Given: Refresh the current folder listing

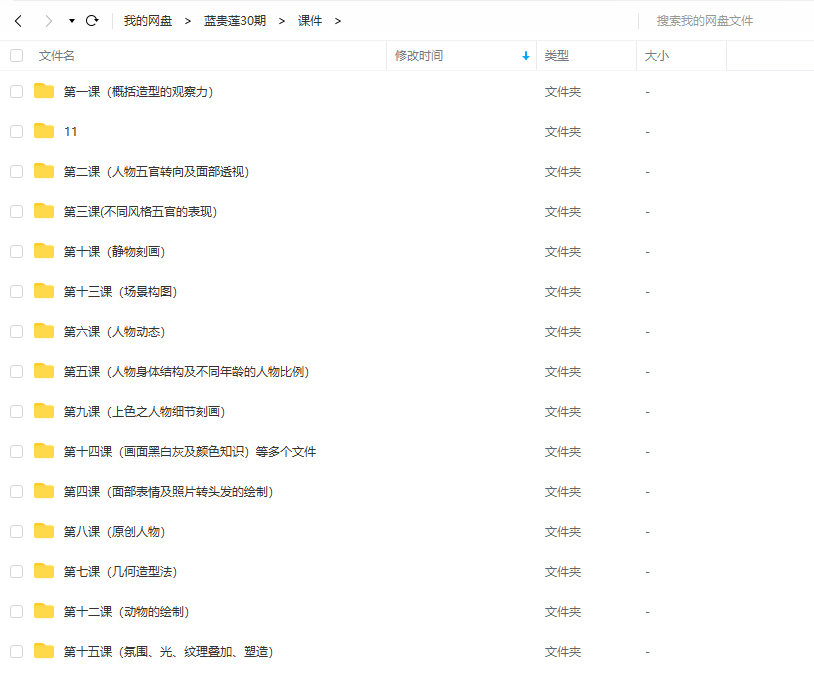Looking at the screenshot, I should coord(92,20).
